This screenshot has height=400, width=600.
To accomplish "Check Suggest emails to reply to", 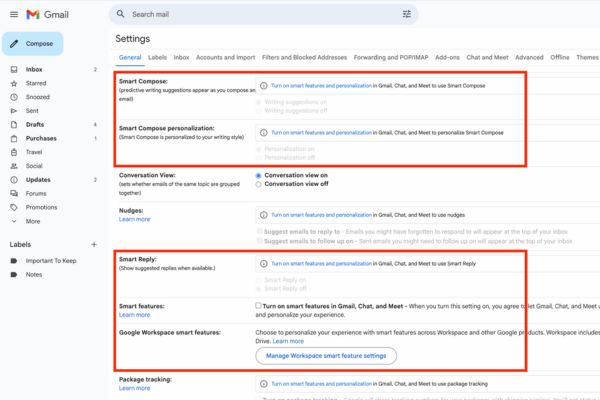I will click(x=259, y=231).
